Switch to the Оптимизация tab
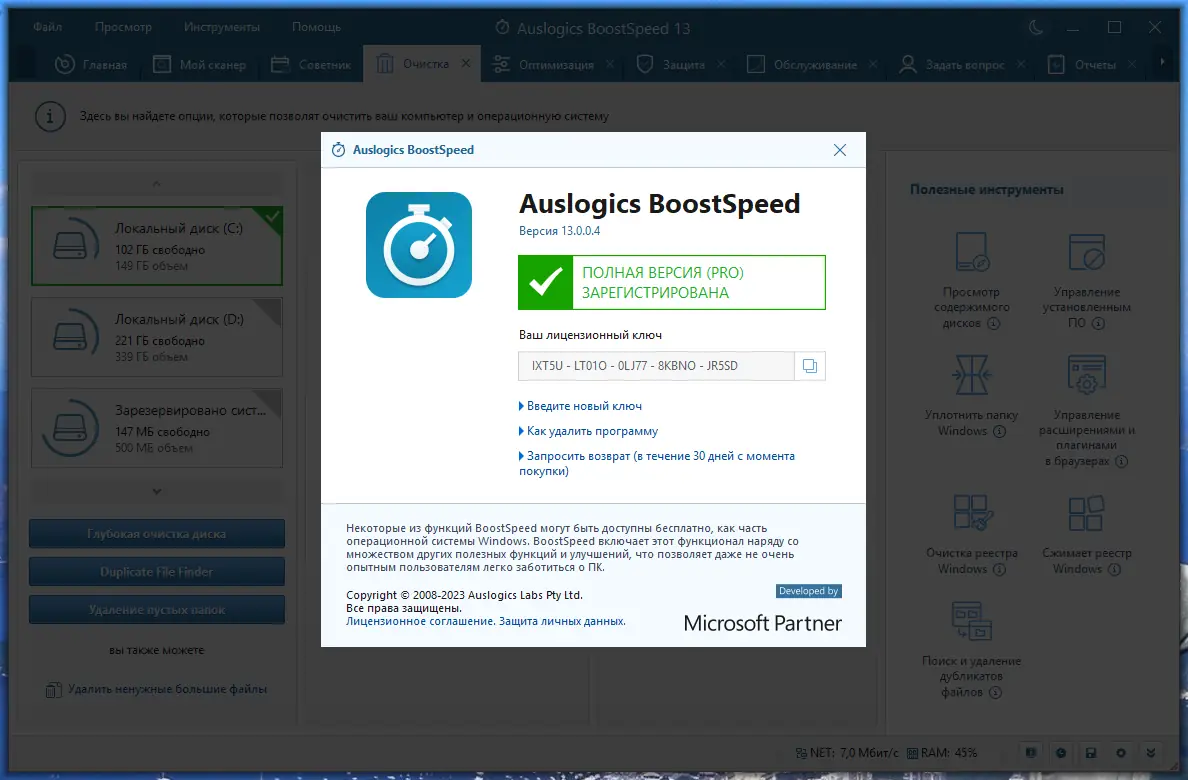 [x=544, y=64]
